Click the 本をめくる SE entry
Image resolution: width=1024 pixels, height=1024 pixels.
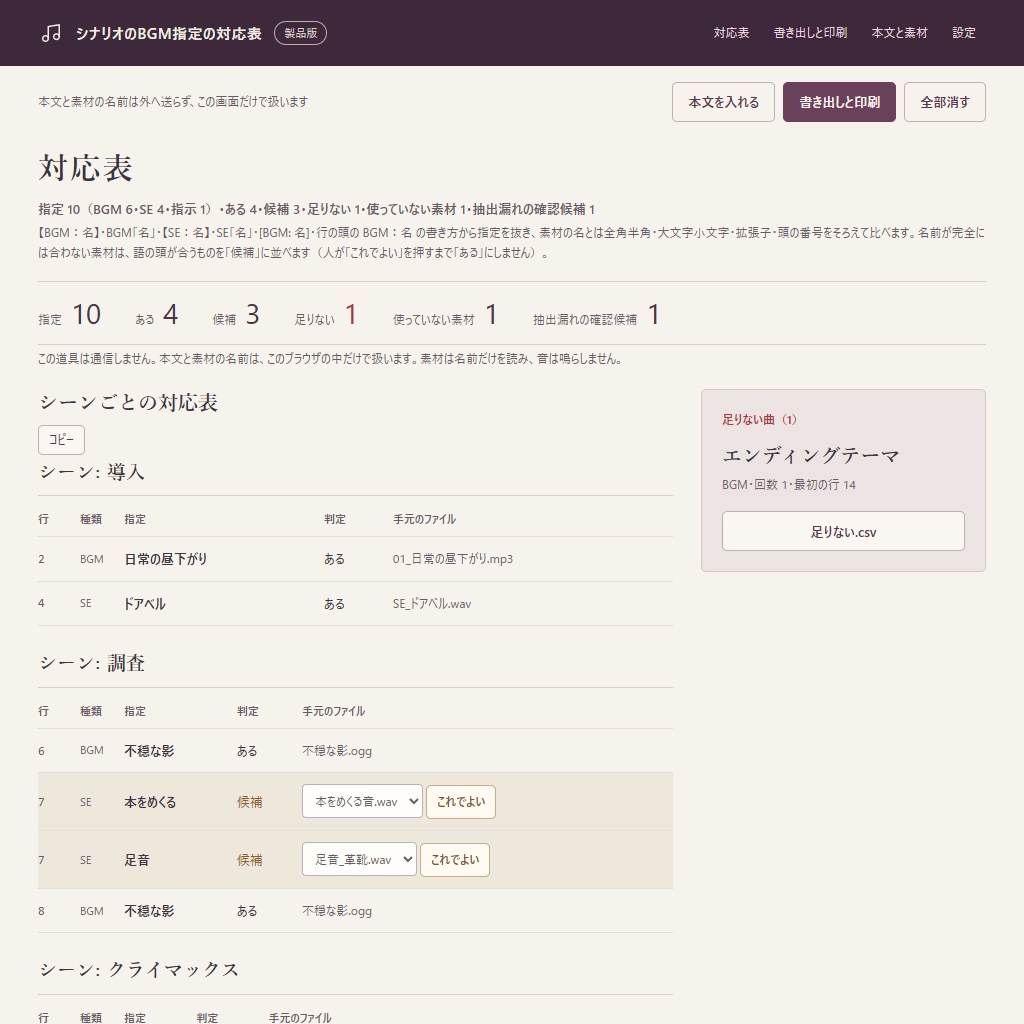tap(150, 802)
